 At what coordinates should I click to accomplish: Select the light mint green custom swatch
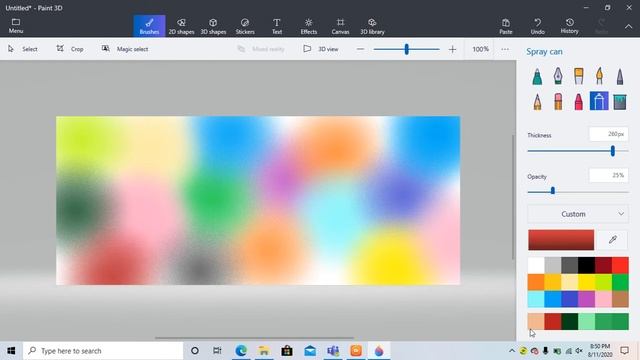point(587,321)
